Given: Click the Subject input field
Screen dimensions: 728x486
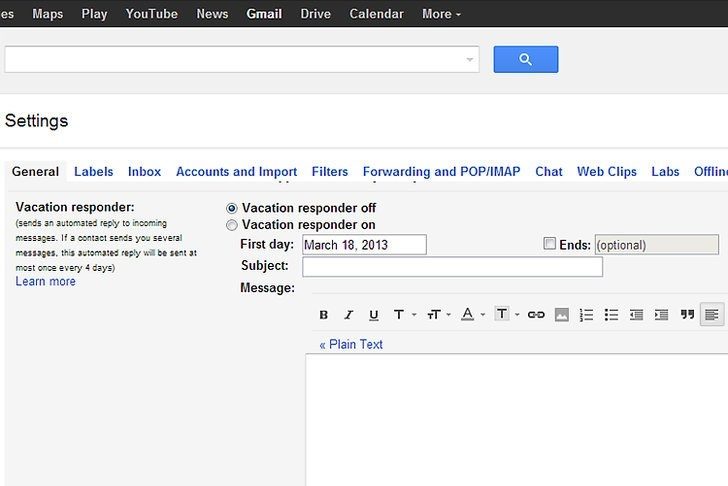Looking at the screenshot, I should [452, 267].
